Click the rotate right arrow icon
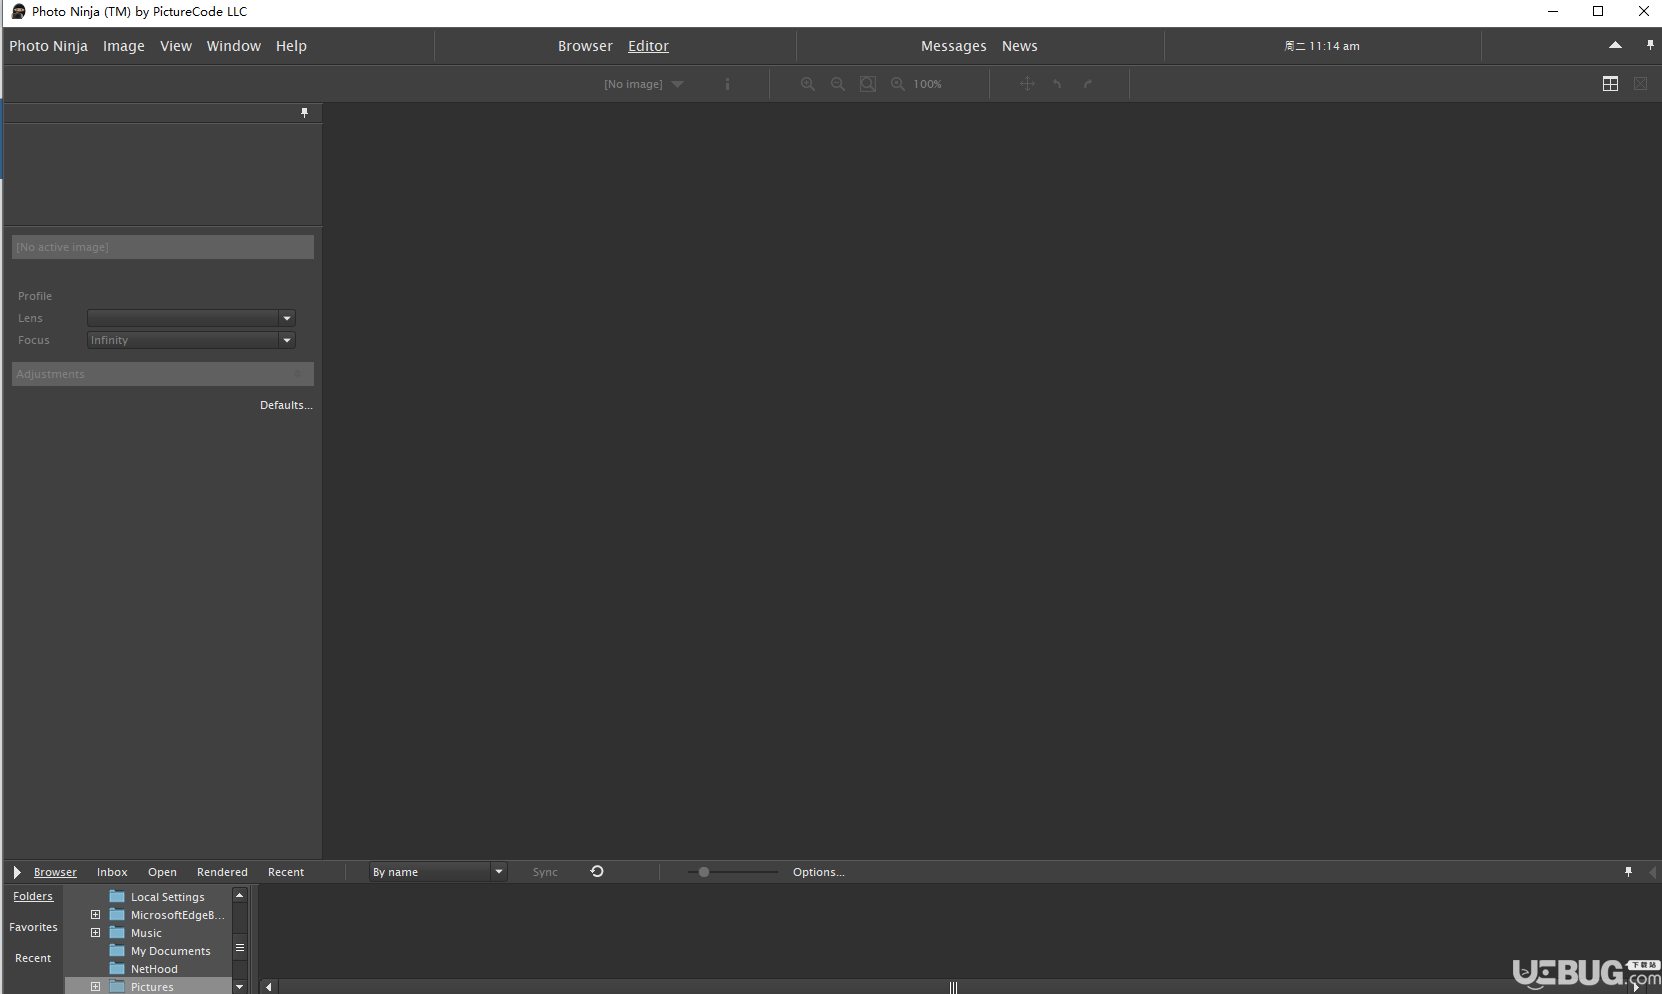 tap(1088, 84)
